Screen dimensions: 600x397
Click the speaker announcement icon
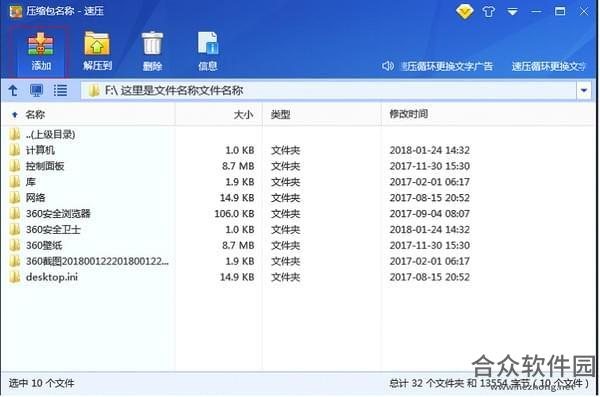pyautogui.click(x=388, y=66)
